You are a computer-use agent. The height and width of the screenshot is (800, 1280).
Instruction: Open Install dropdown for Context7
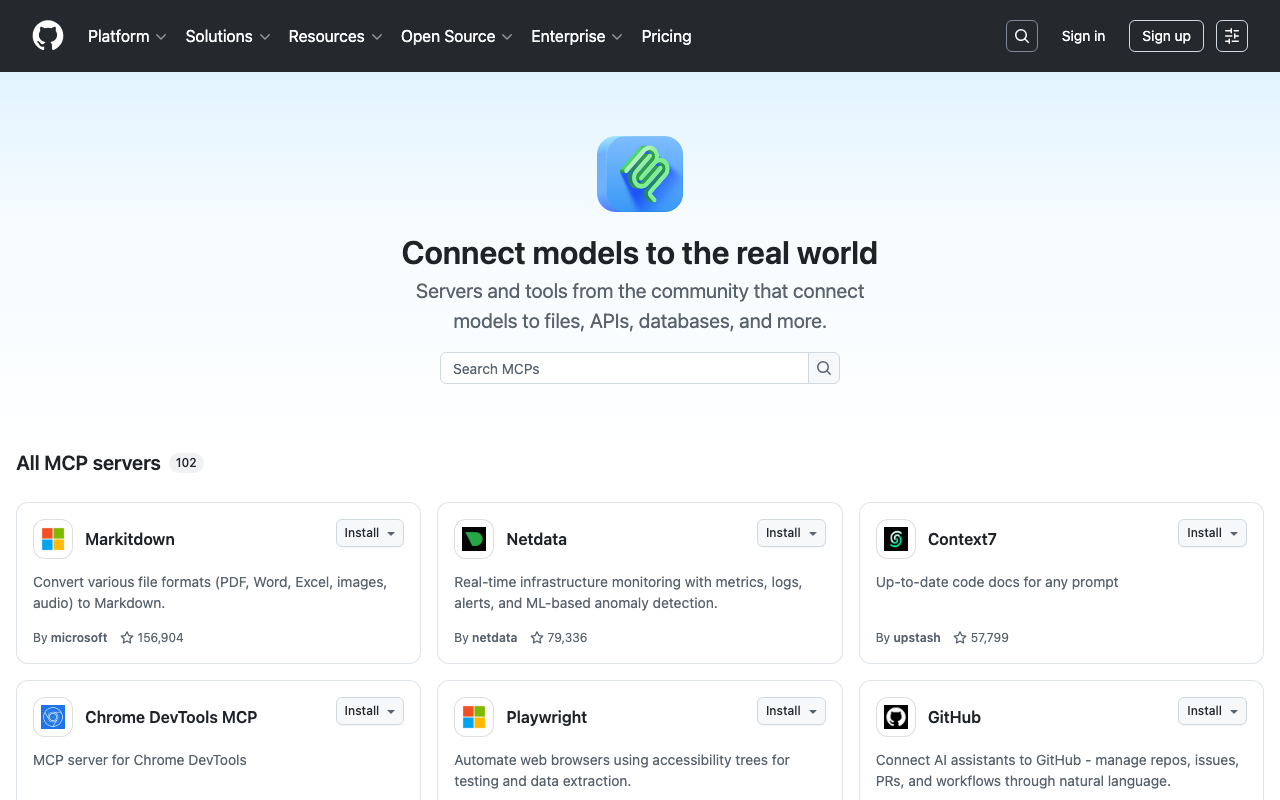click(1212, 533)
